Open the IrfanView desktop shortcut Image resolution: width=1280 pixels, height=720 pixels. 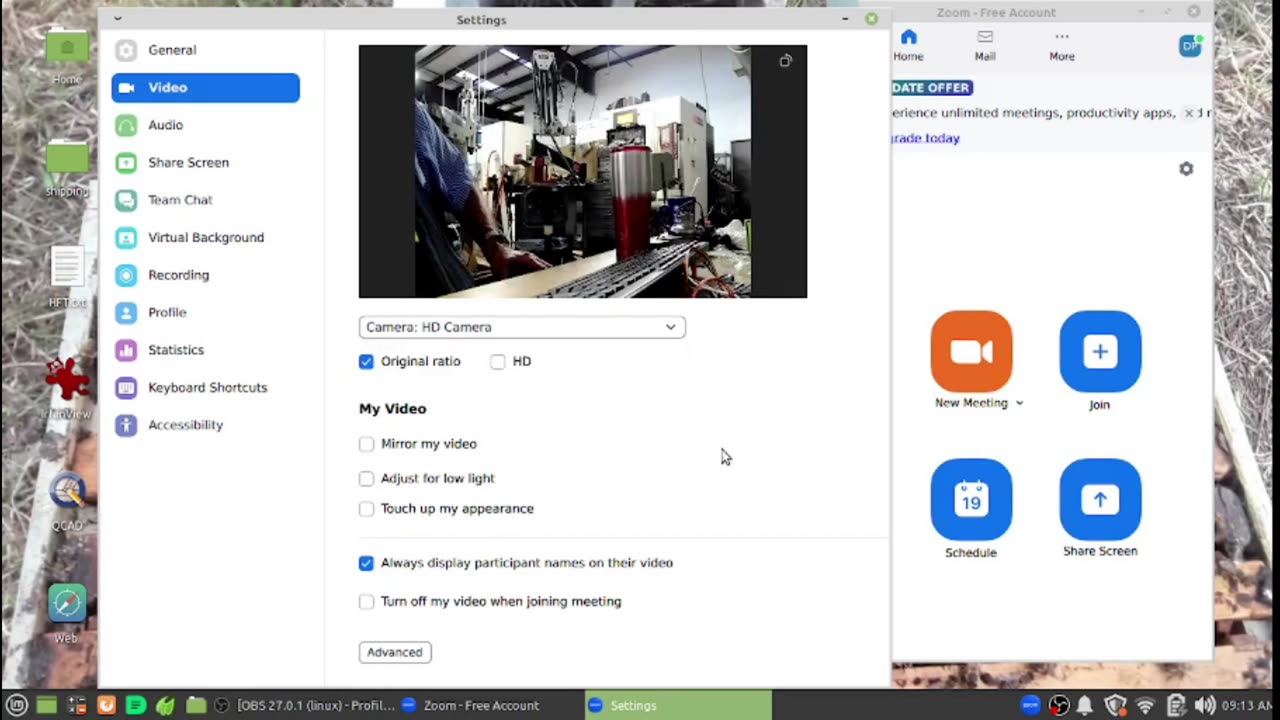(67, 389)
